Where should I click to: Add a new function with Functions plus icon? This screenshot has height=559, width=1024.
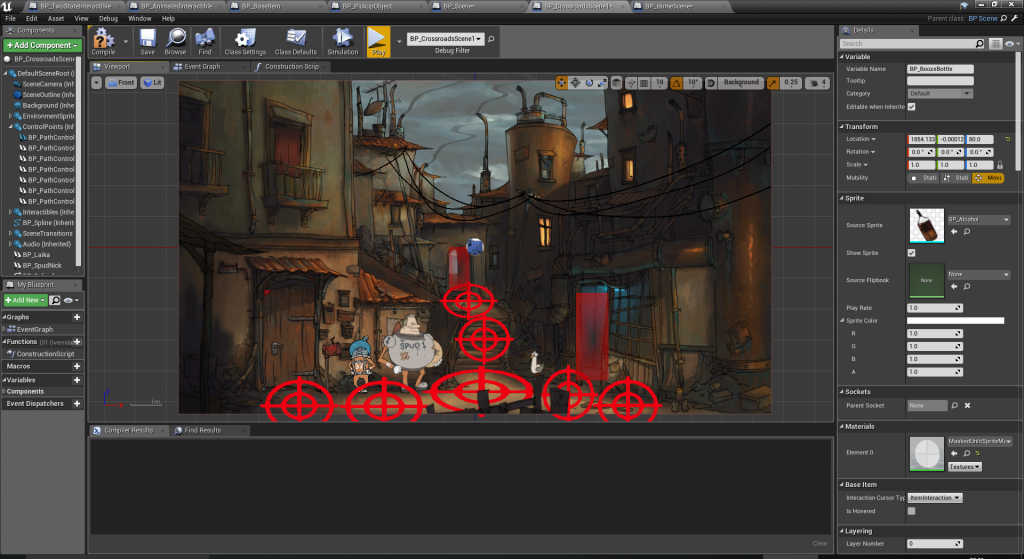(x=77, y=342)
